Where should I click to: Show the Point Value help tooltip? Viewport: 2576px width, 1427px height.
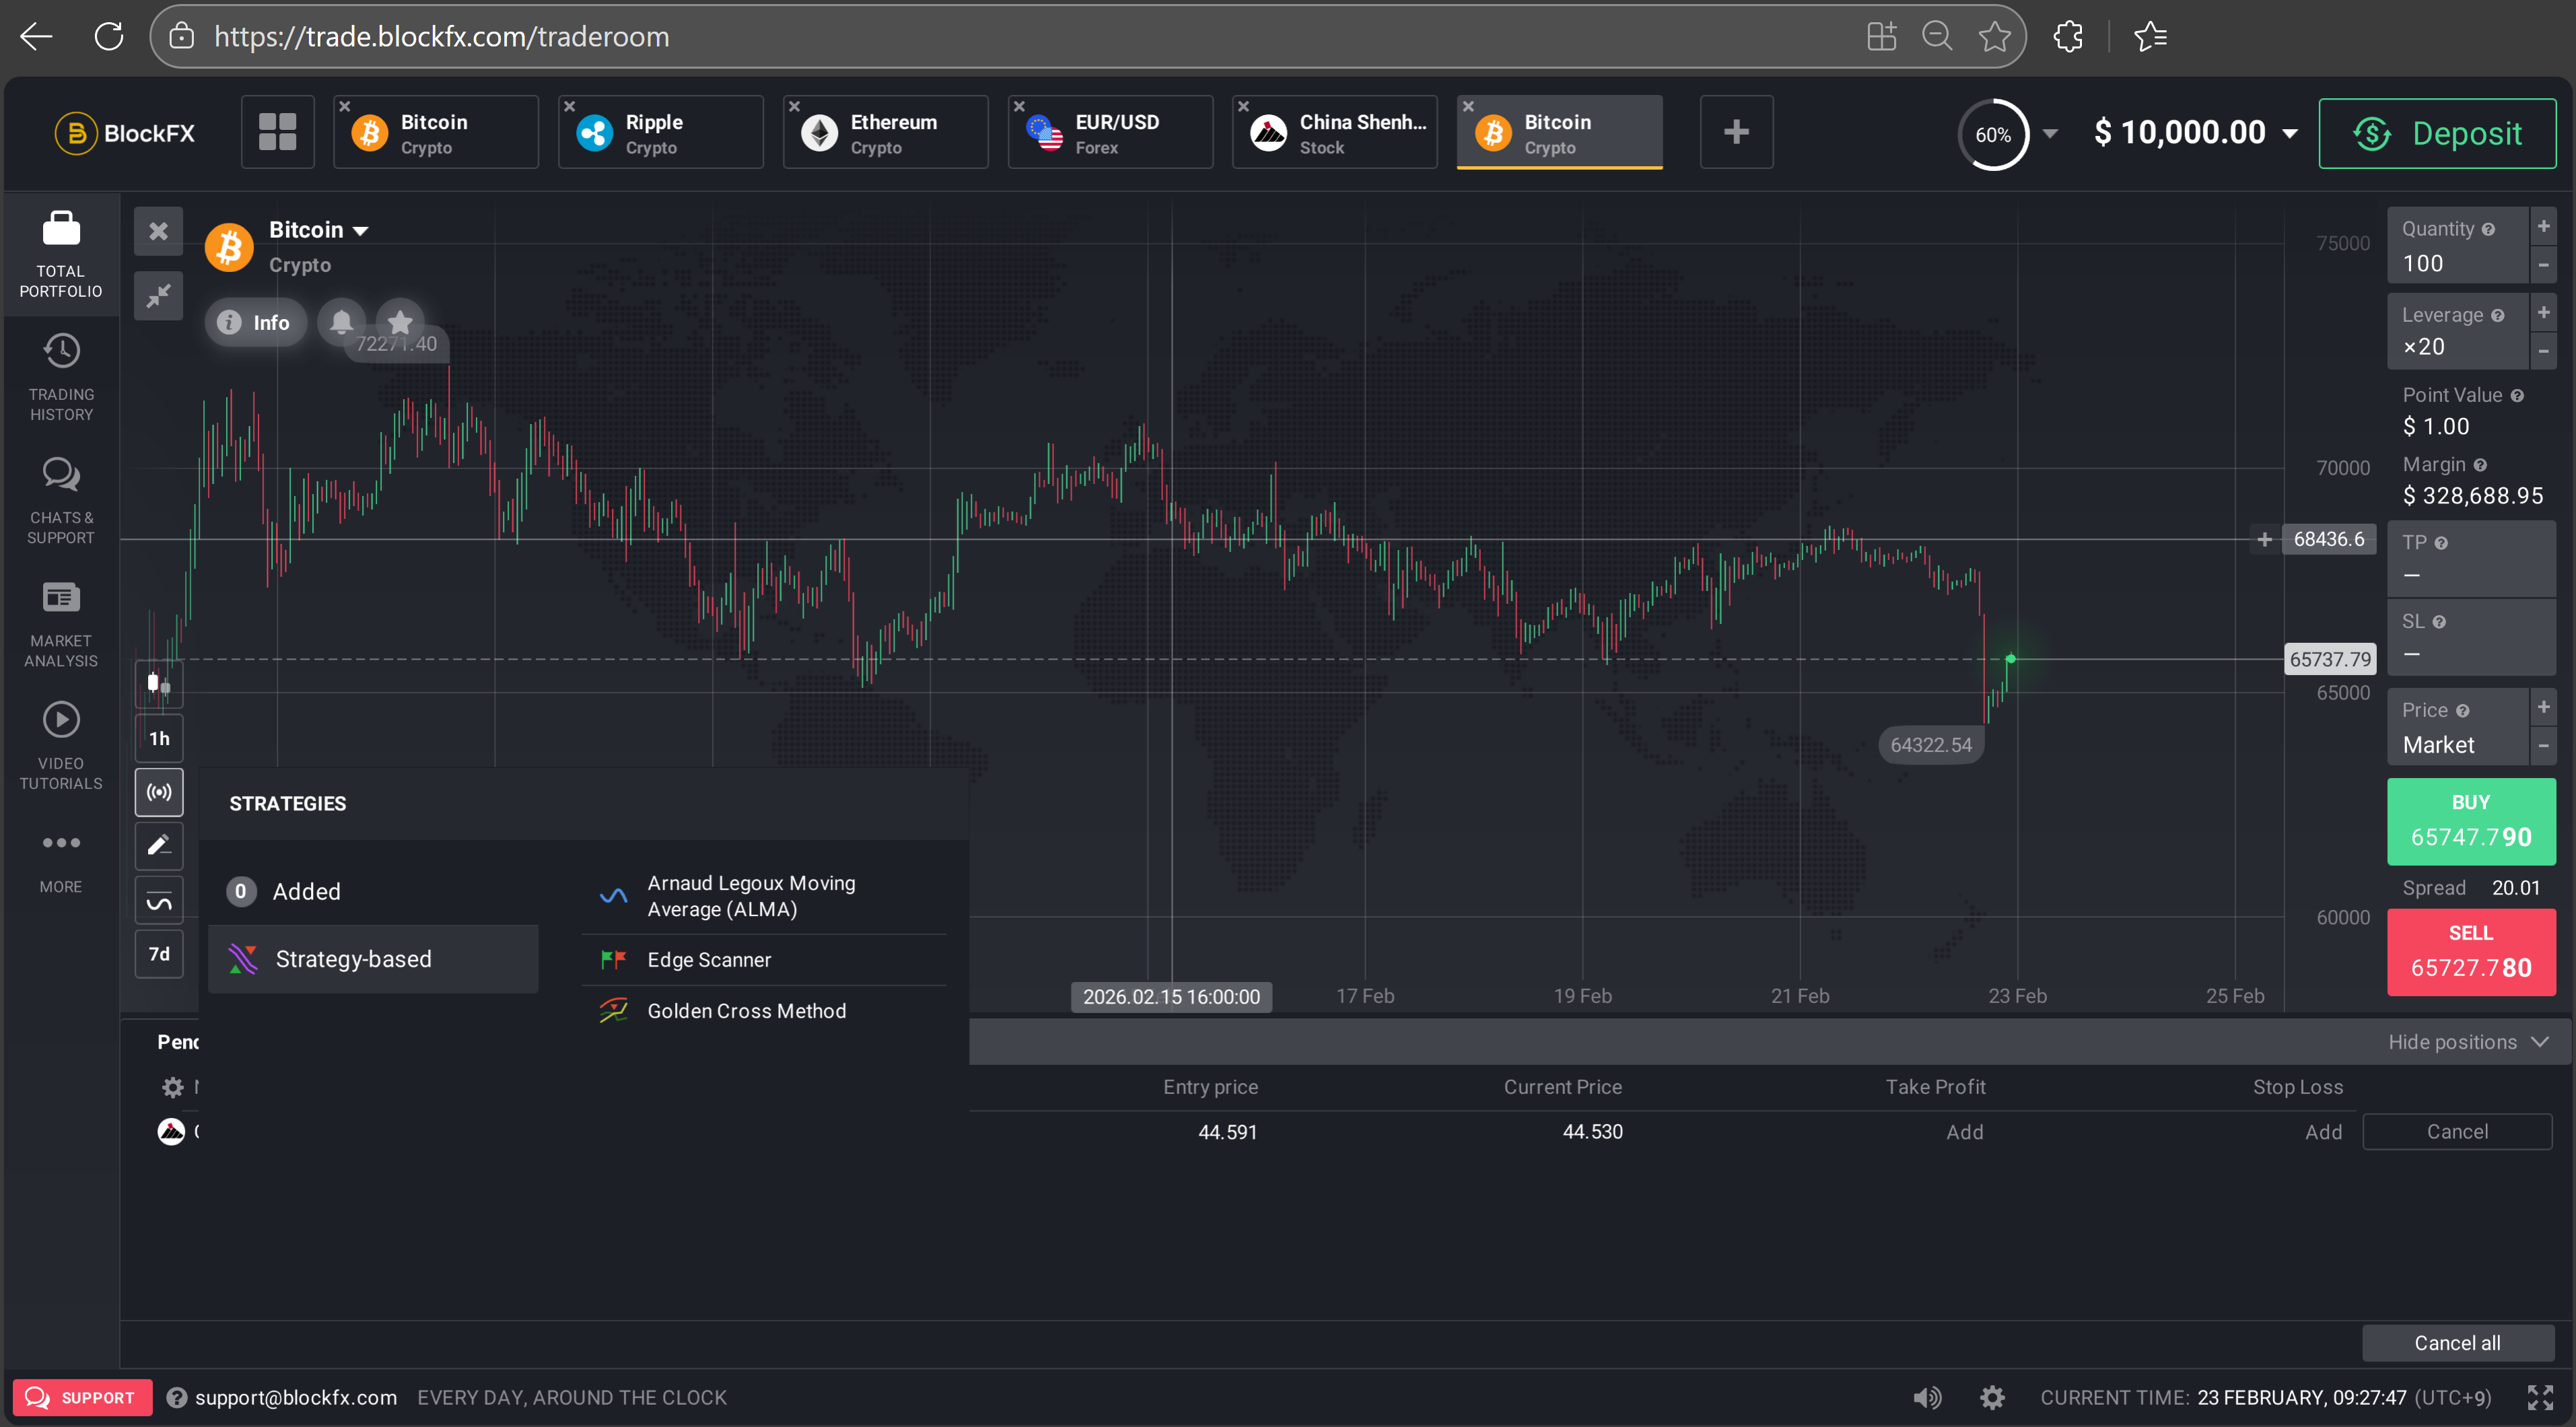click(x=2518, y=396)
